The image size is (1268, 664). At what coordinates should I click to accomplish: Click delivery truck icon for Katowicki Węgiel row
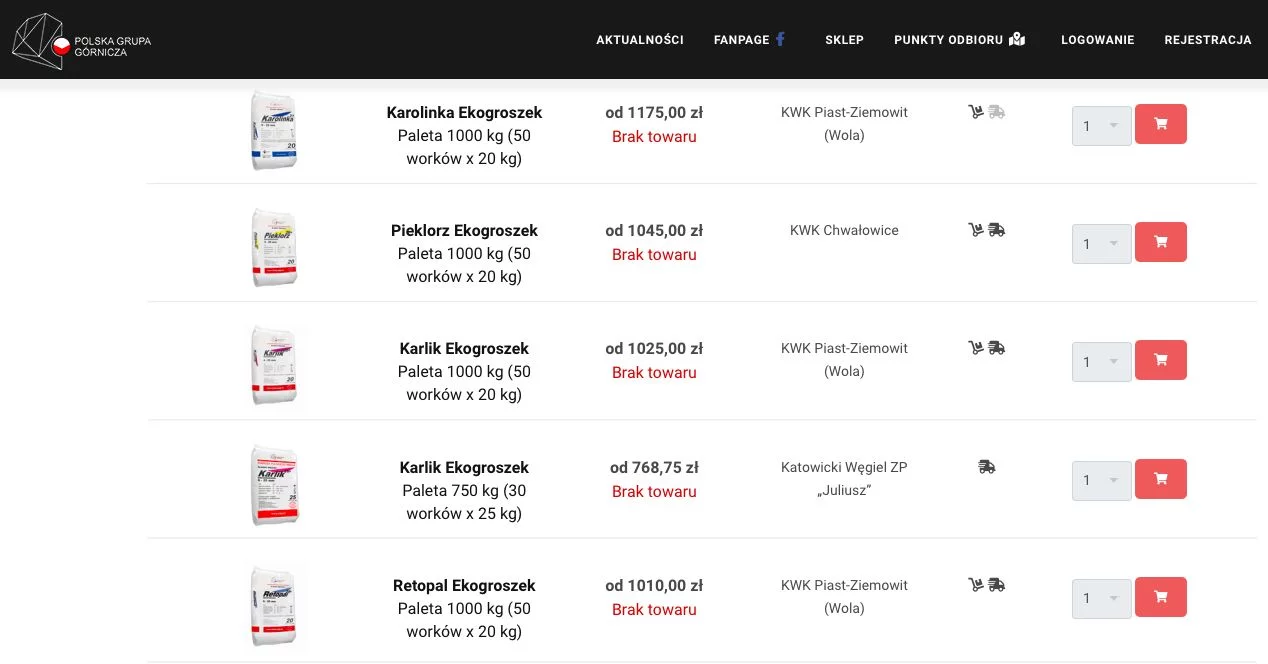(x=987, y=467)
